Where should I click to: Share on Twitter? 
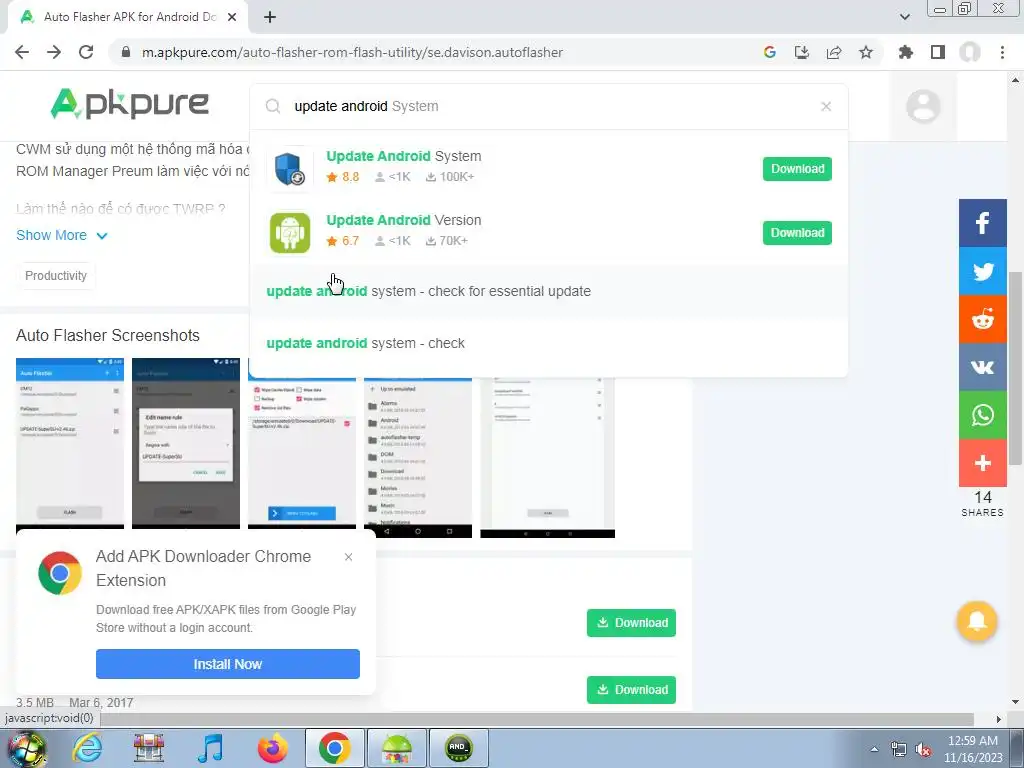982,271
